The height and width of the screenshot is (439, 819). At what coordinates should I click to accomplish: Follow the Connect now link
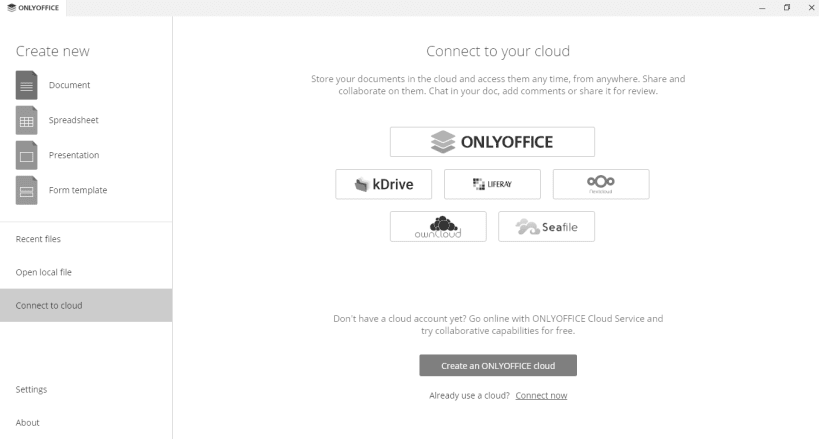point(541,396)
